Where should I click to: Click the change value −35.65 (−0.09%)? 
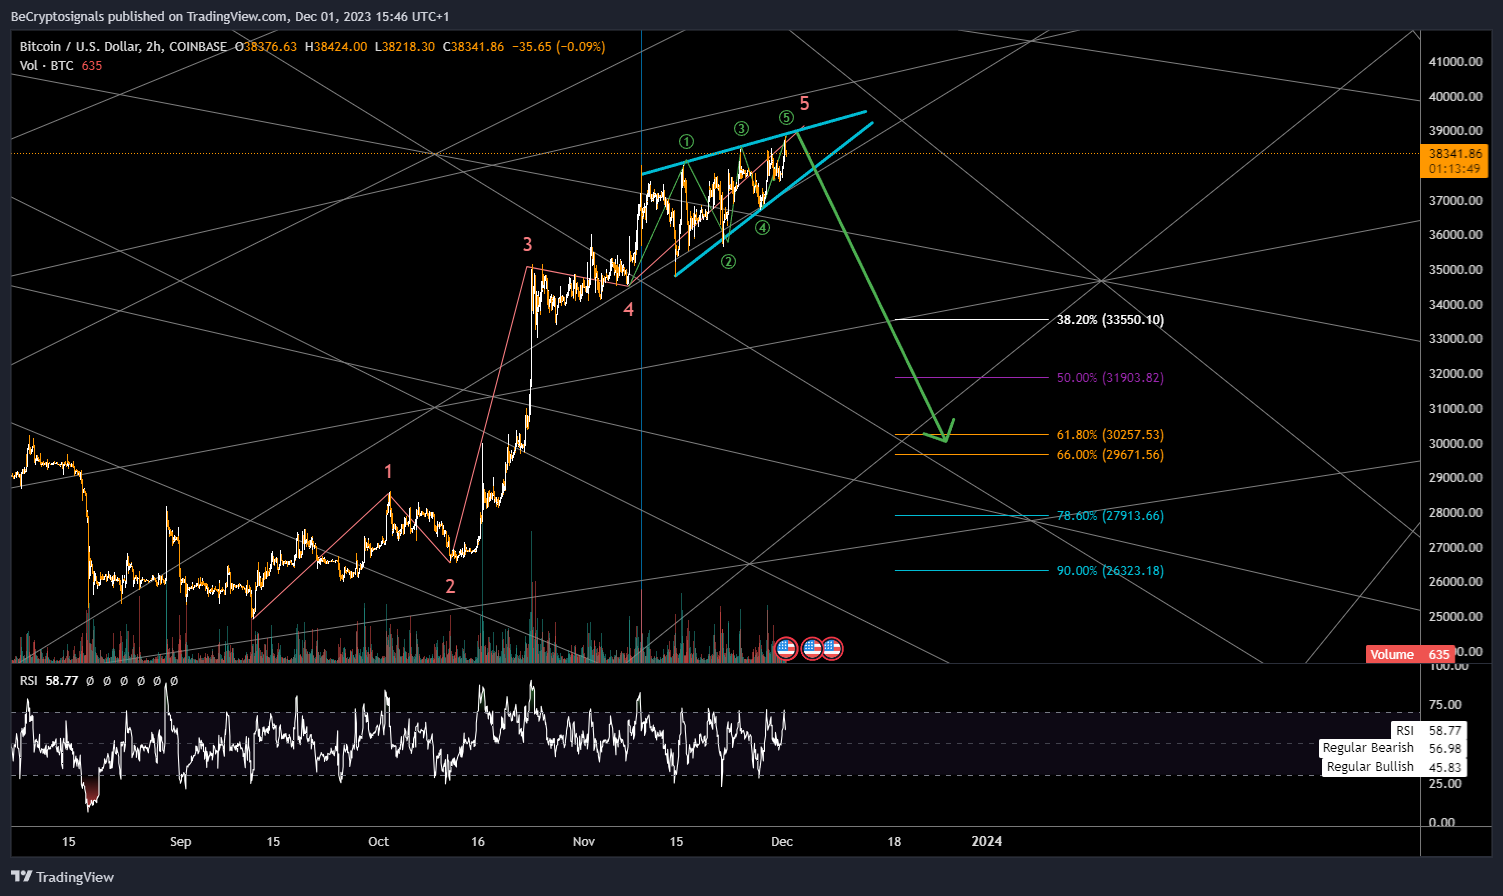559,47
